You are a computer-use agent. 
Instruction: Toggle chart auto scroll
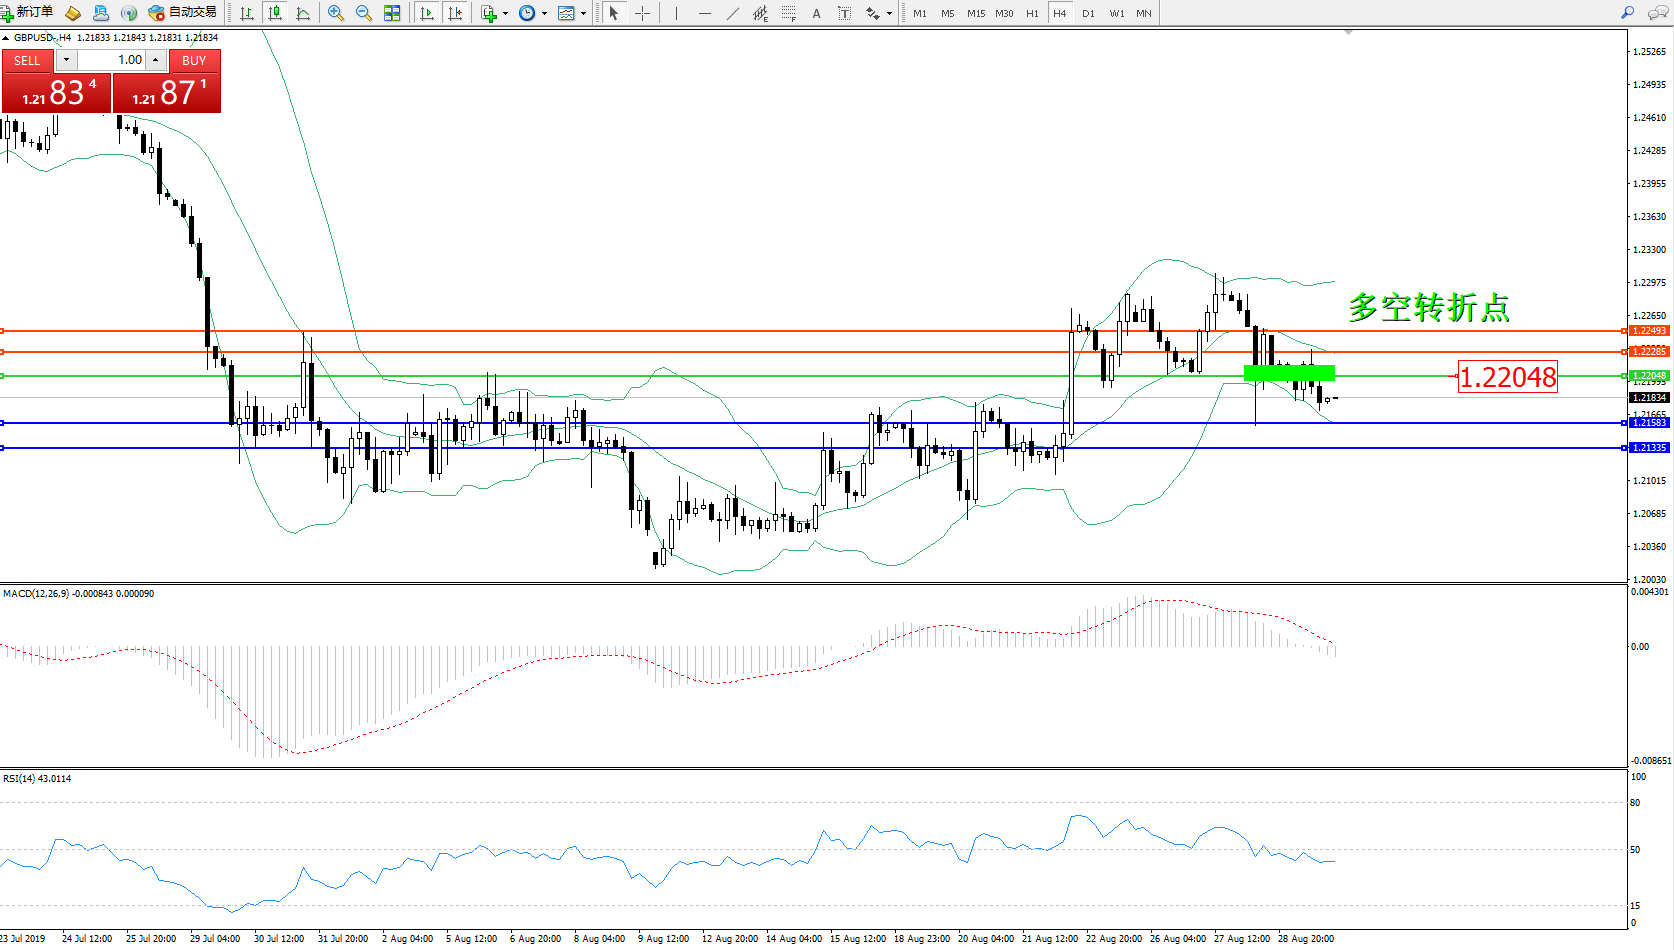tap(427, 13)
